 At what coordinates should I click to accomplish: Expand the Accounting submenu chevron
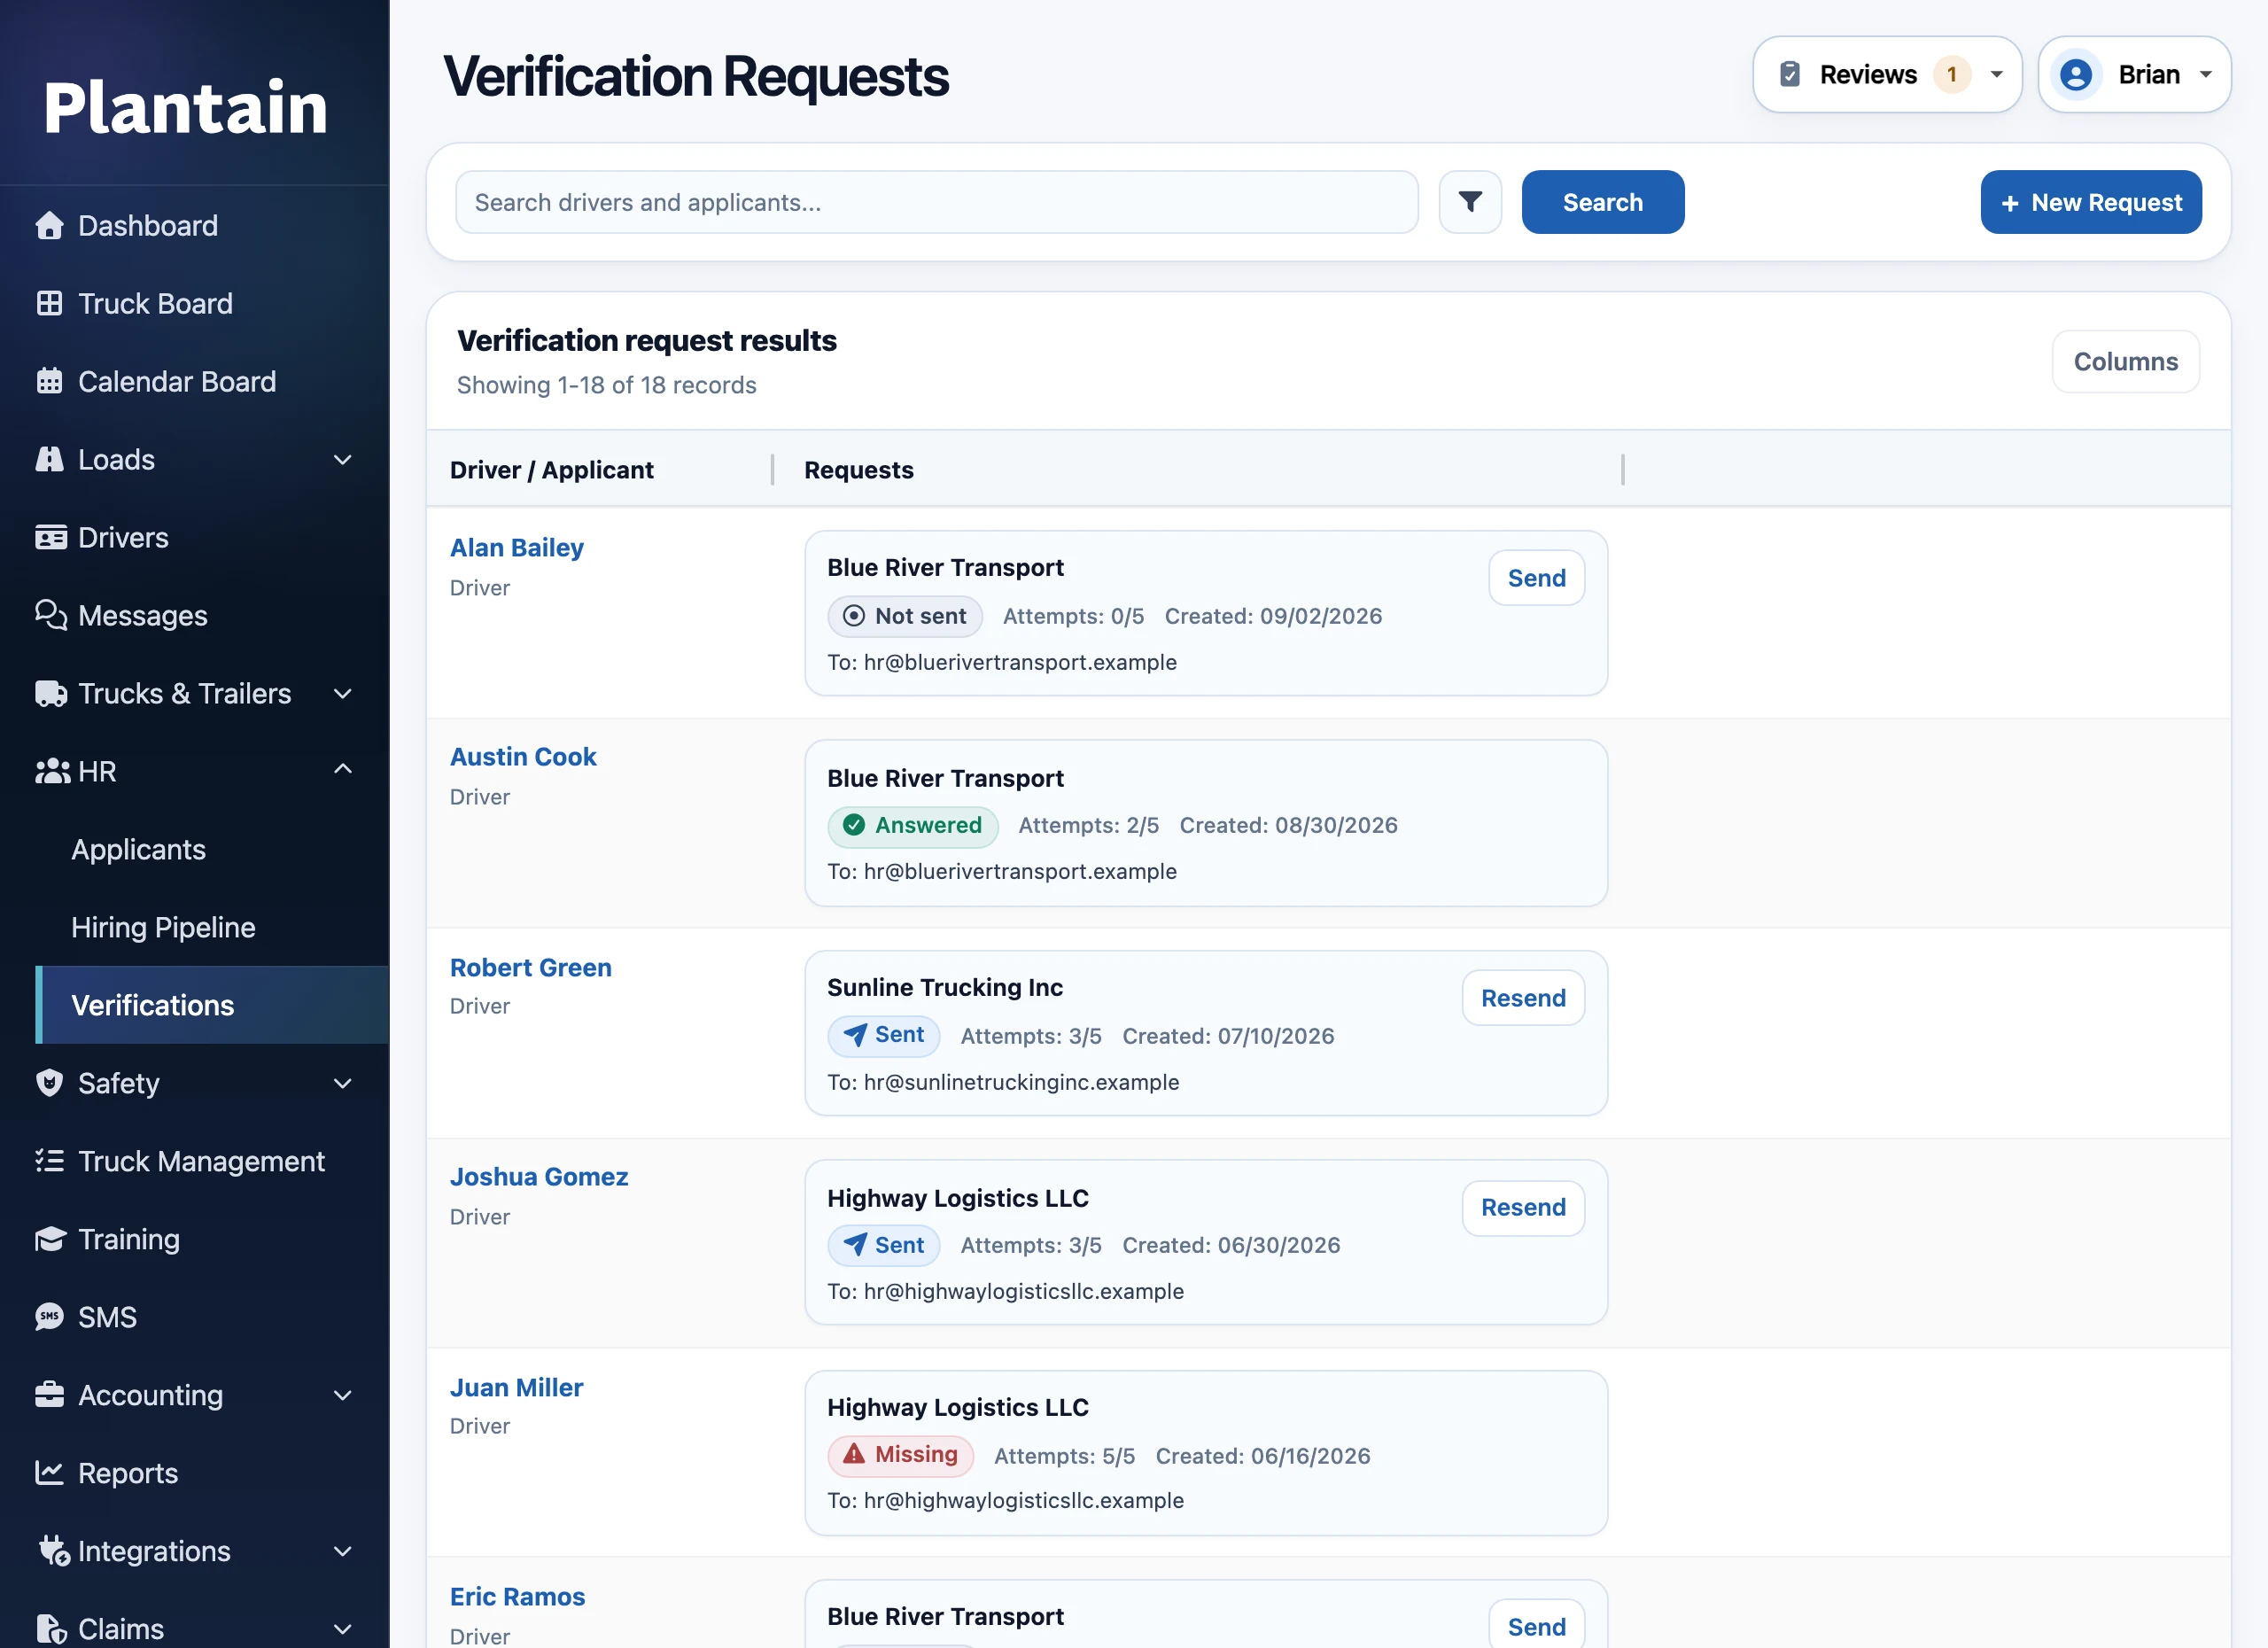(343, 1395)
